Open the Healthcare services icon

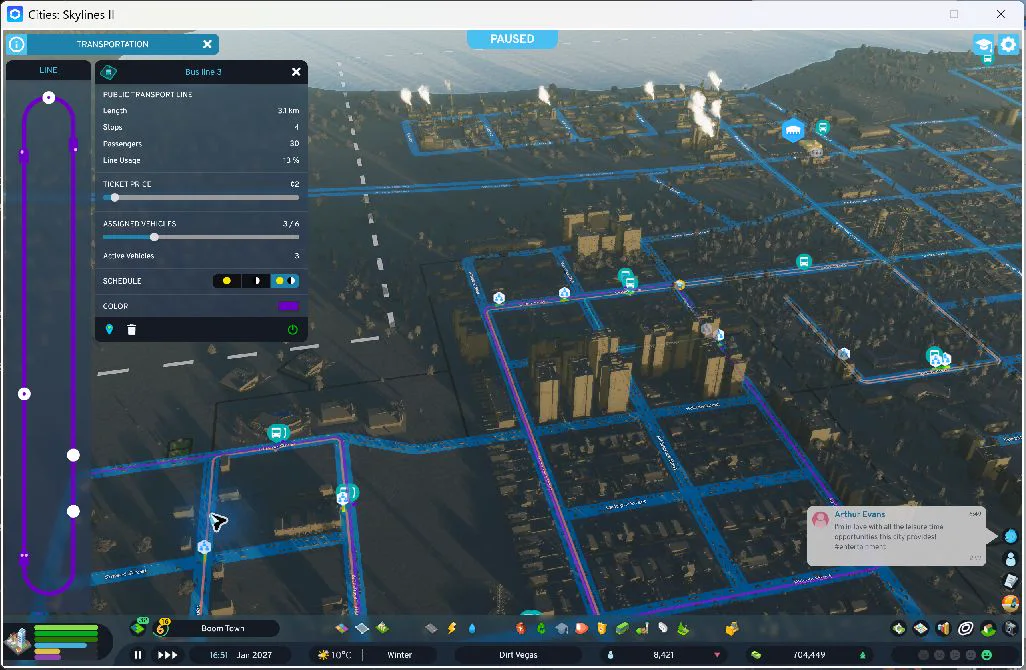(520, 628)
